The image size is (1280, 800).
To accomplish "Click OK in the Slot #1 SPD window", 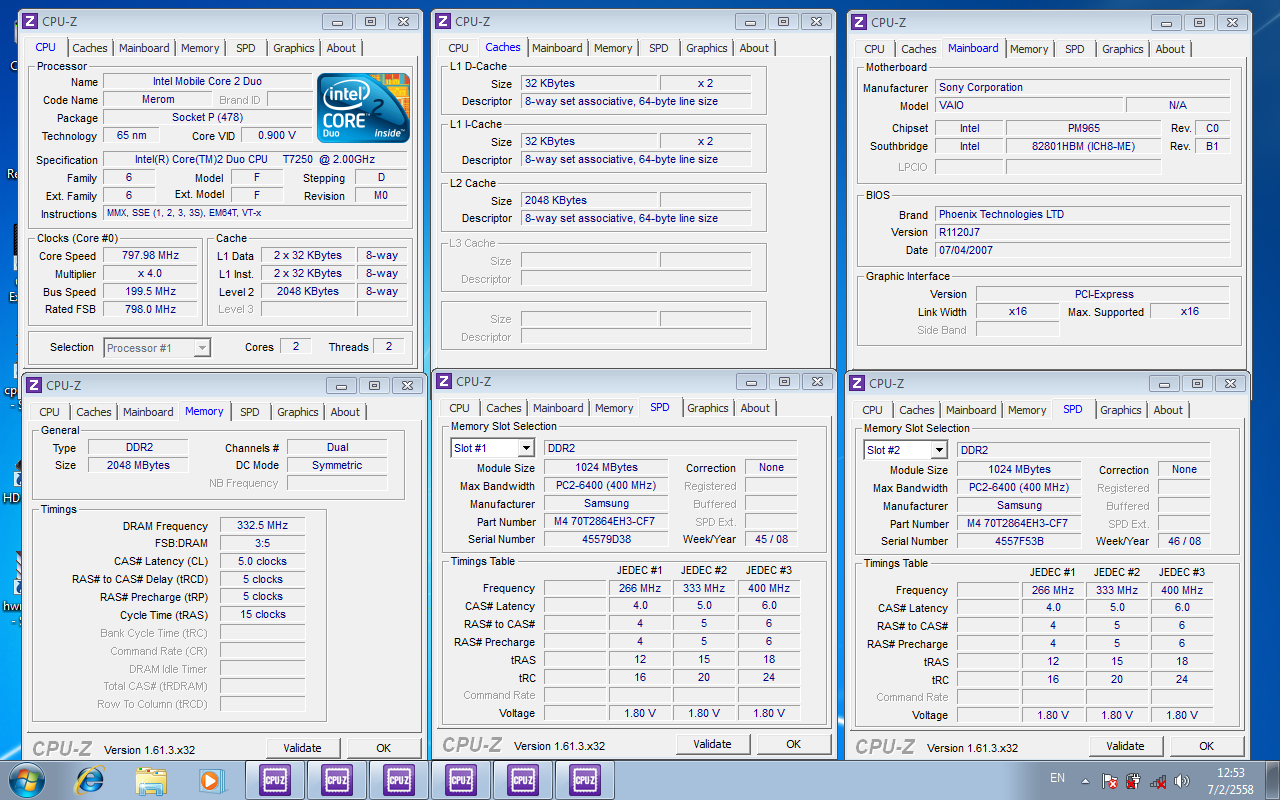I will pyautogui.click(x=794, y=744).
